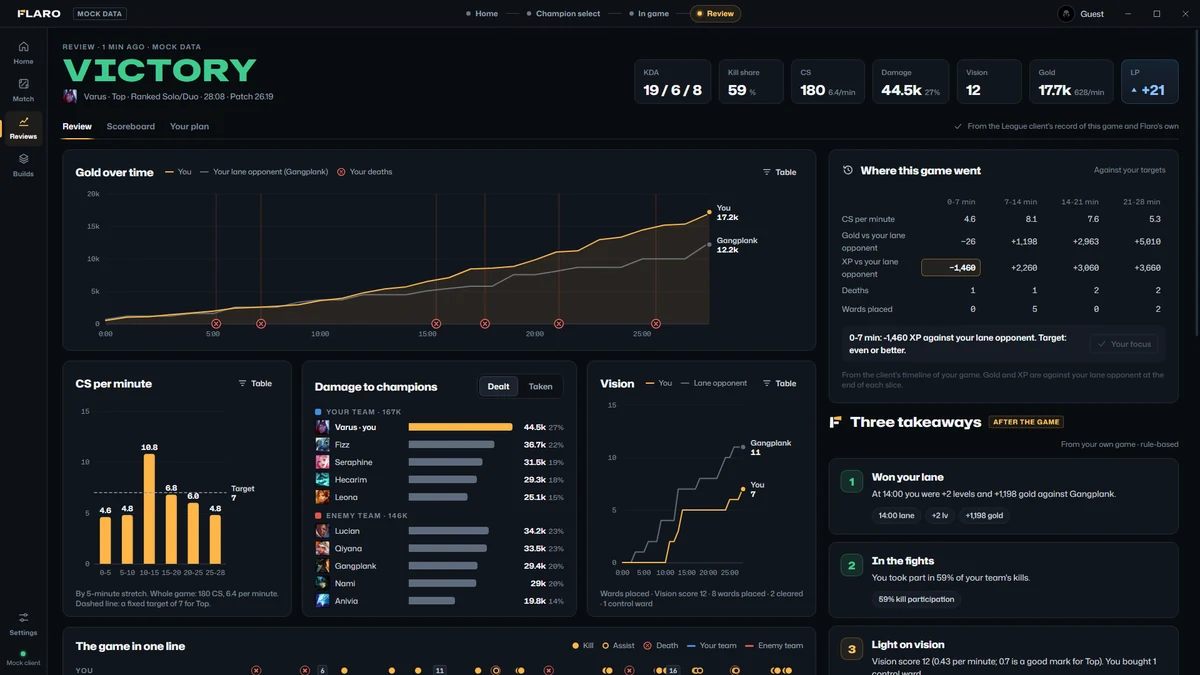Click the Varus damage bar at 44.5k
The height and width of the screenshot is (675, 1200).
(x=460, y=427)
